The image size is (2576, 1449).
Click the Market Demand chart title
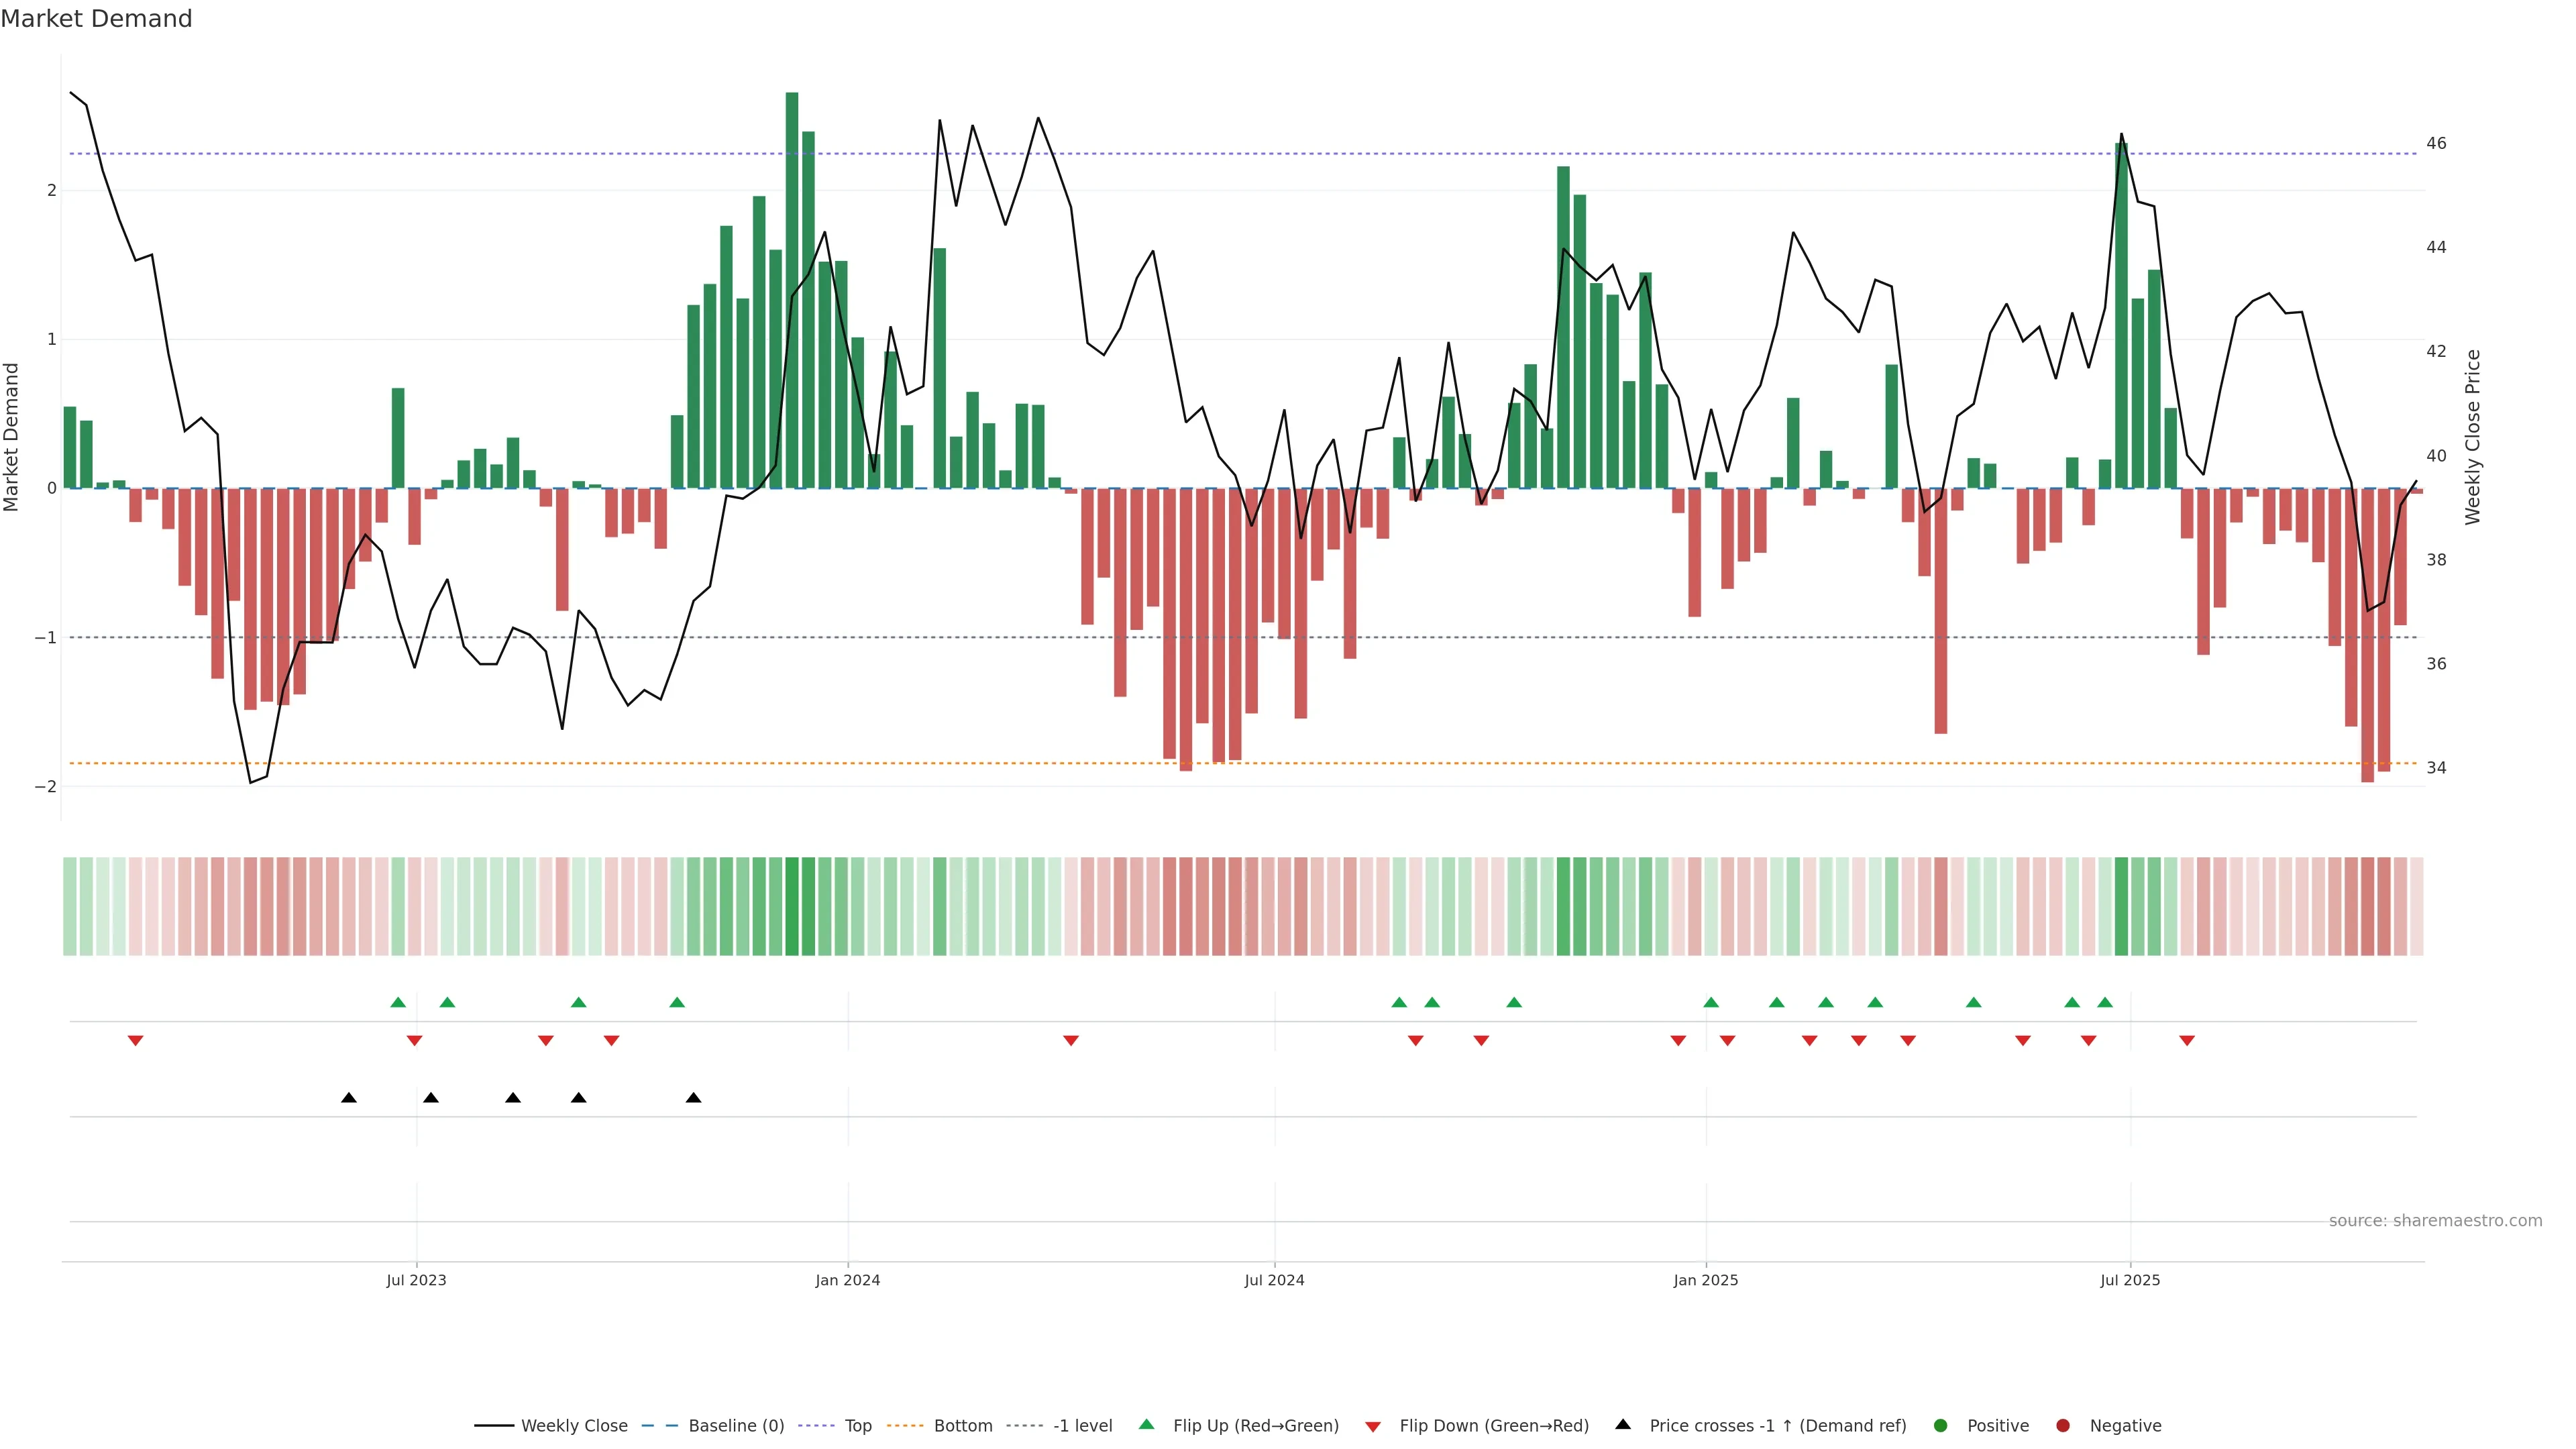(x=96, y=19)
